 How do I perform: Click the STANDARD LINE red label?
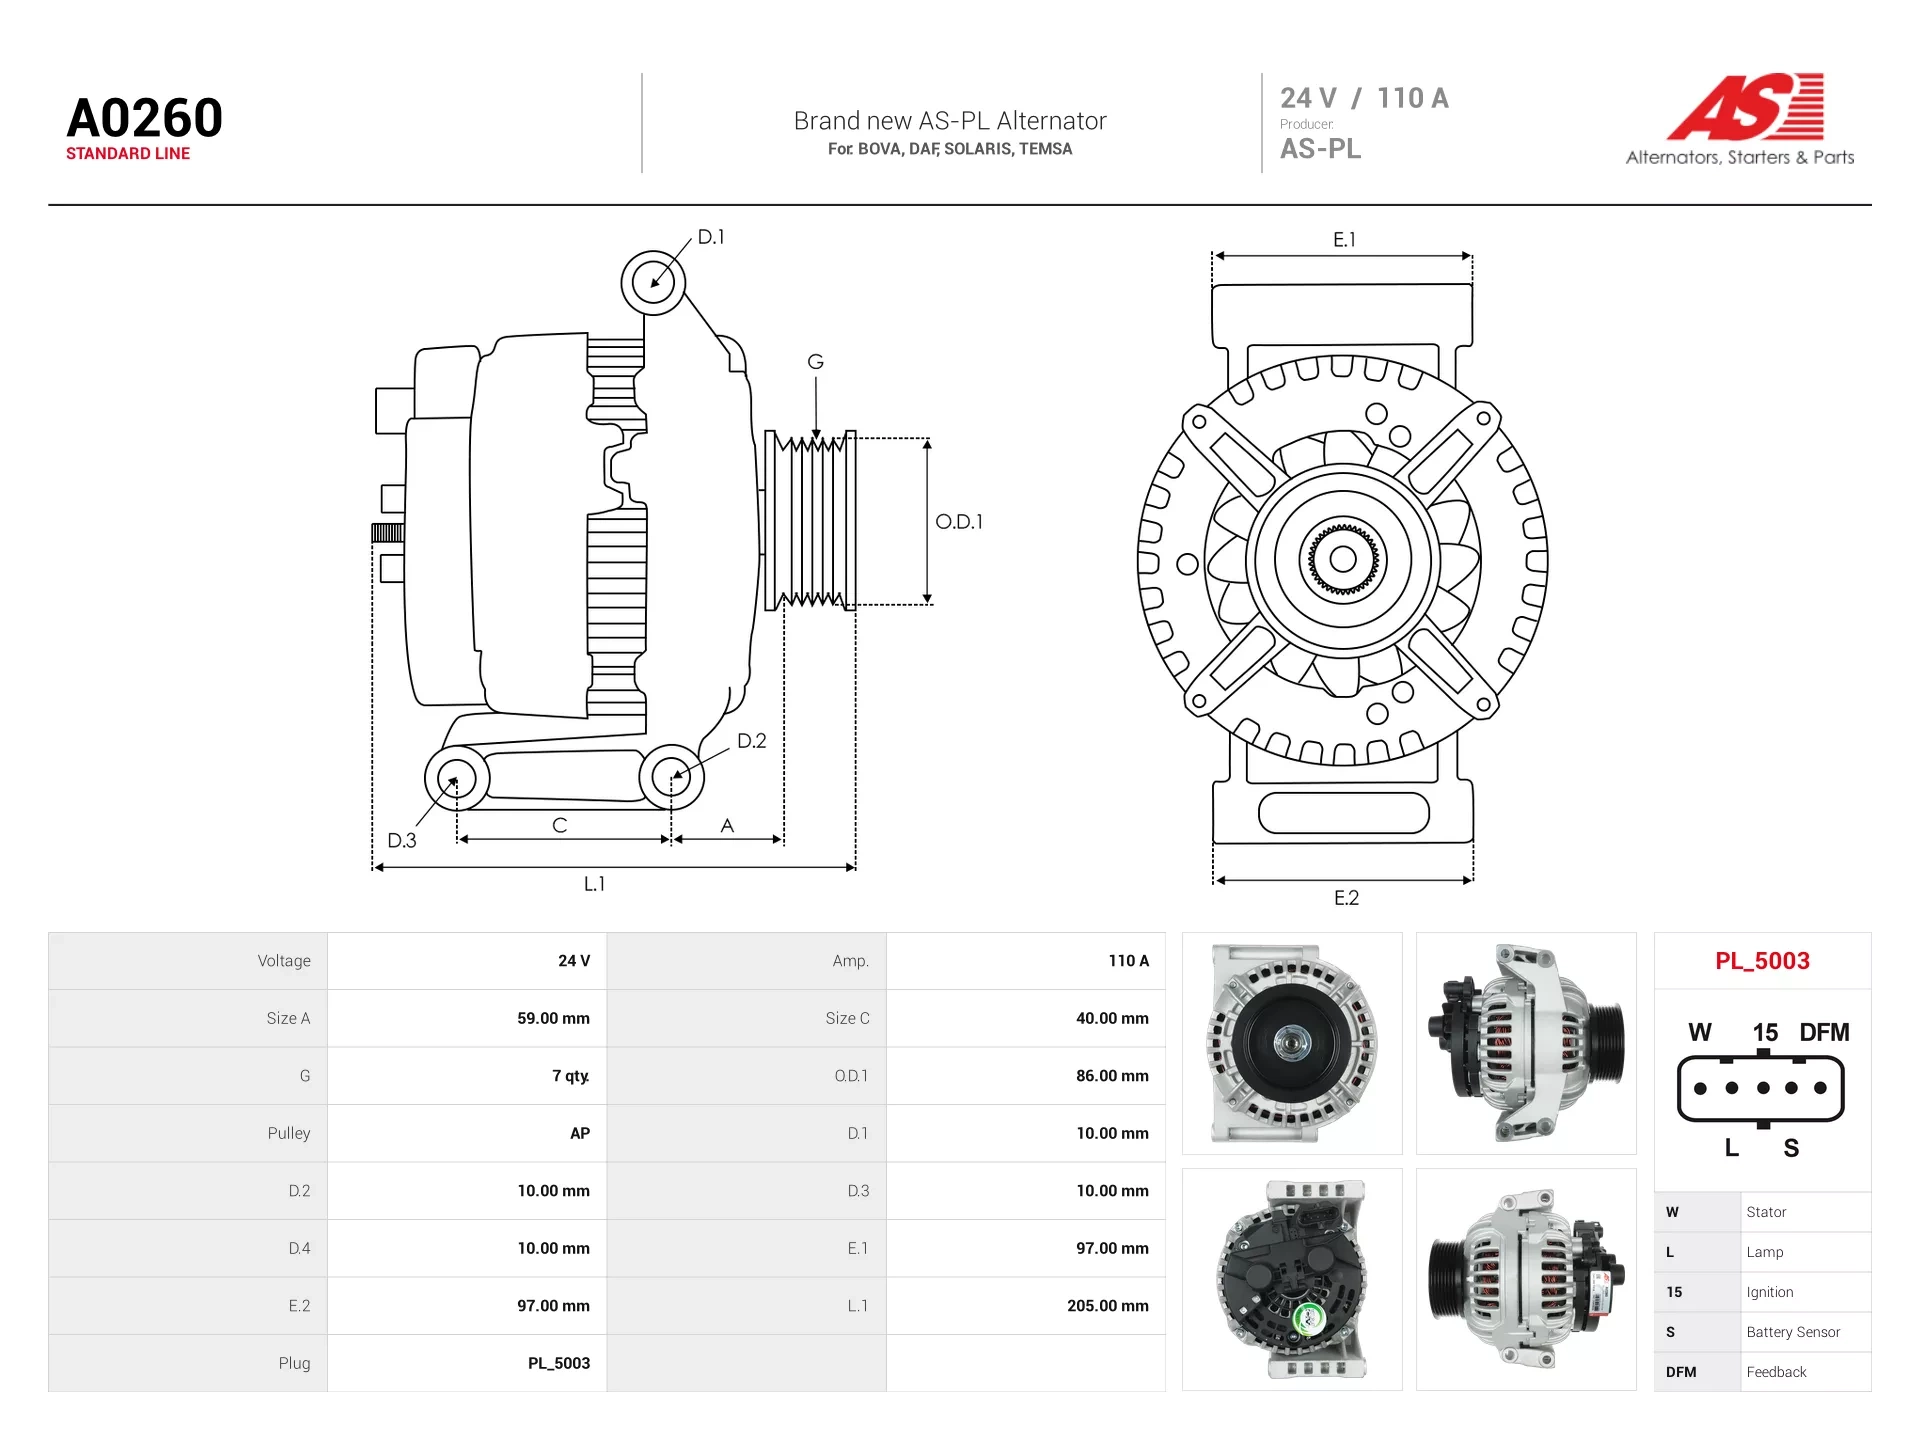tap(128, 154)
